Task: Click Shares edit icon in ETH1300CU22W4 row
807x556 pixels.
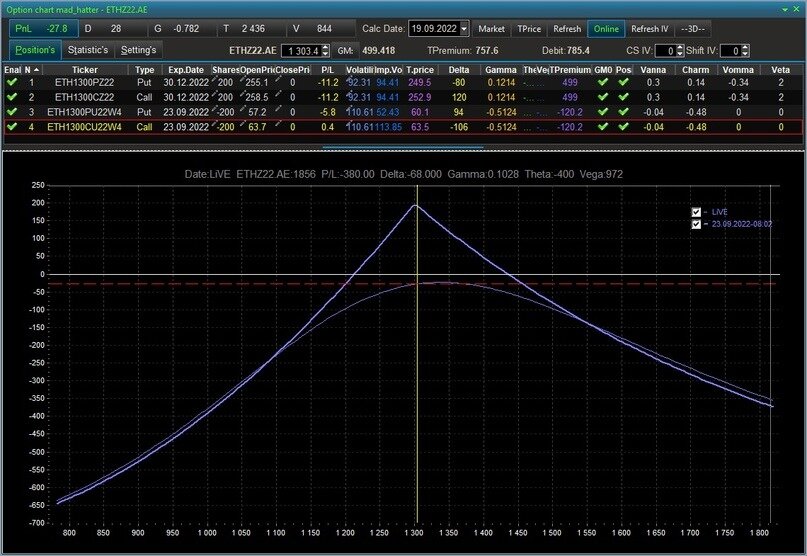Action: 215,124
